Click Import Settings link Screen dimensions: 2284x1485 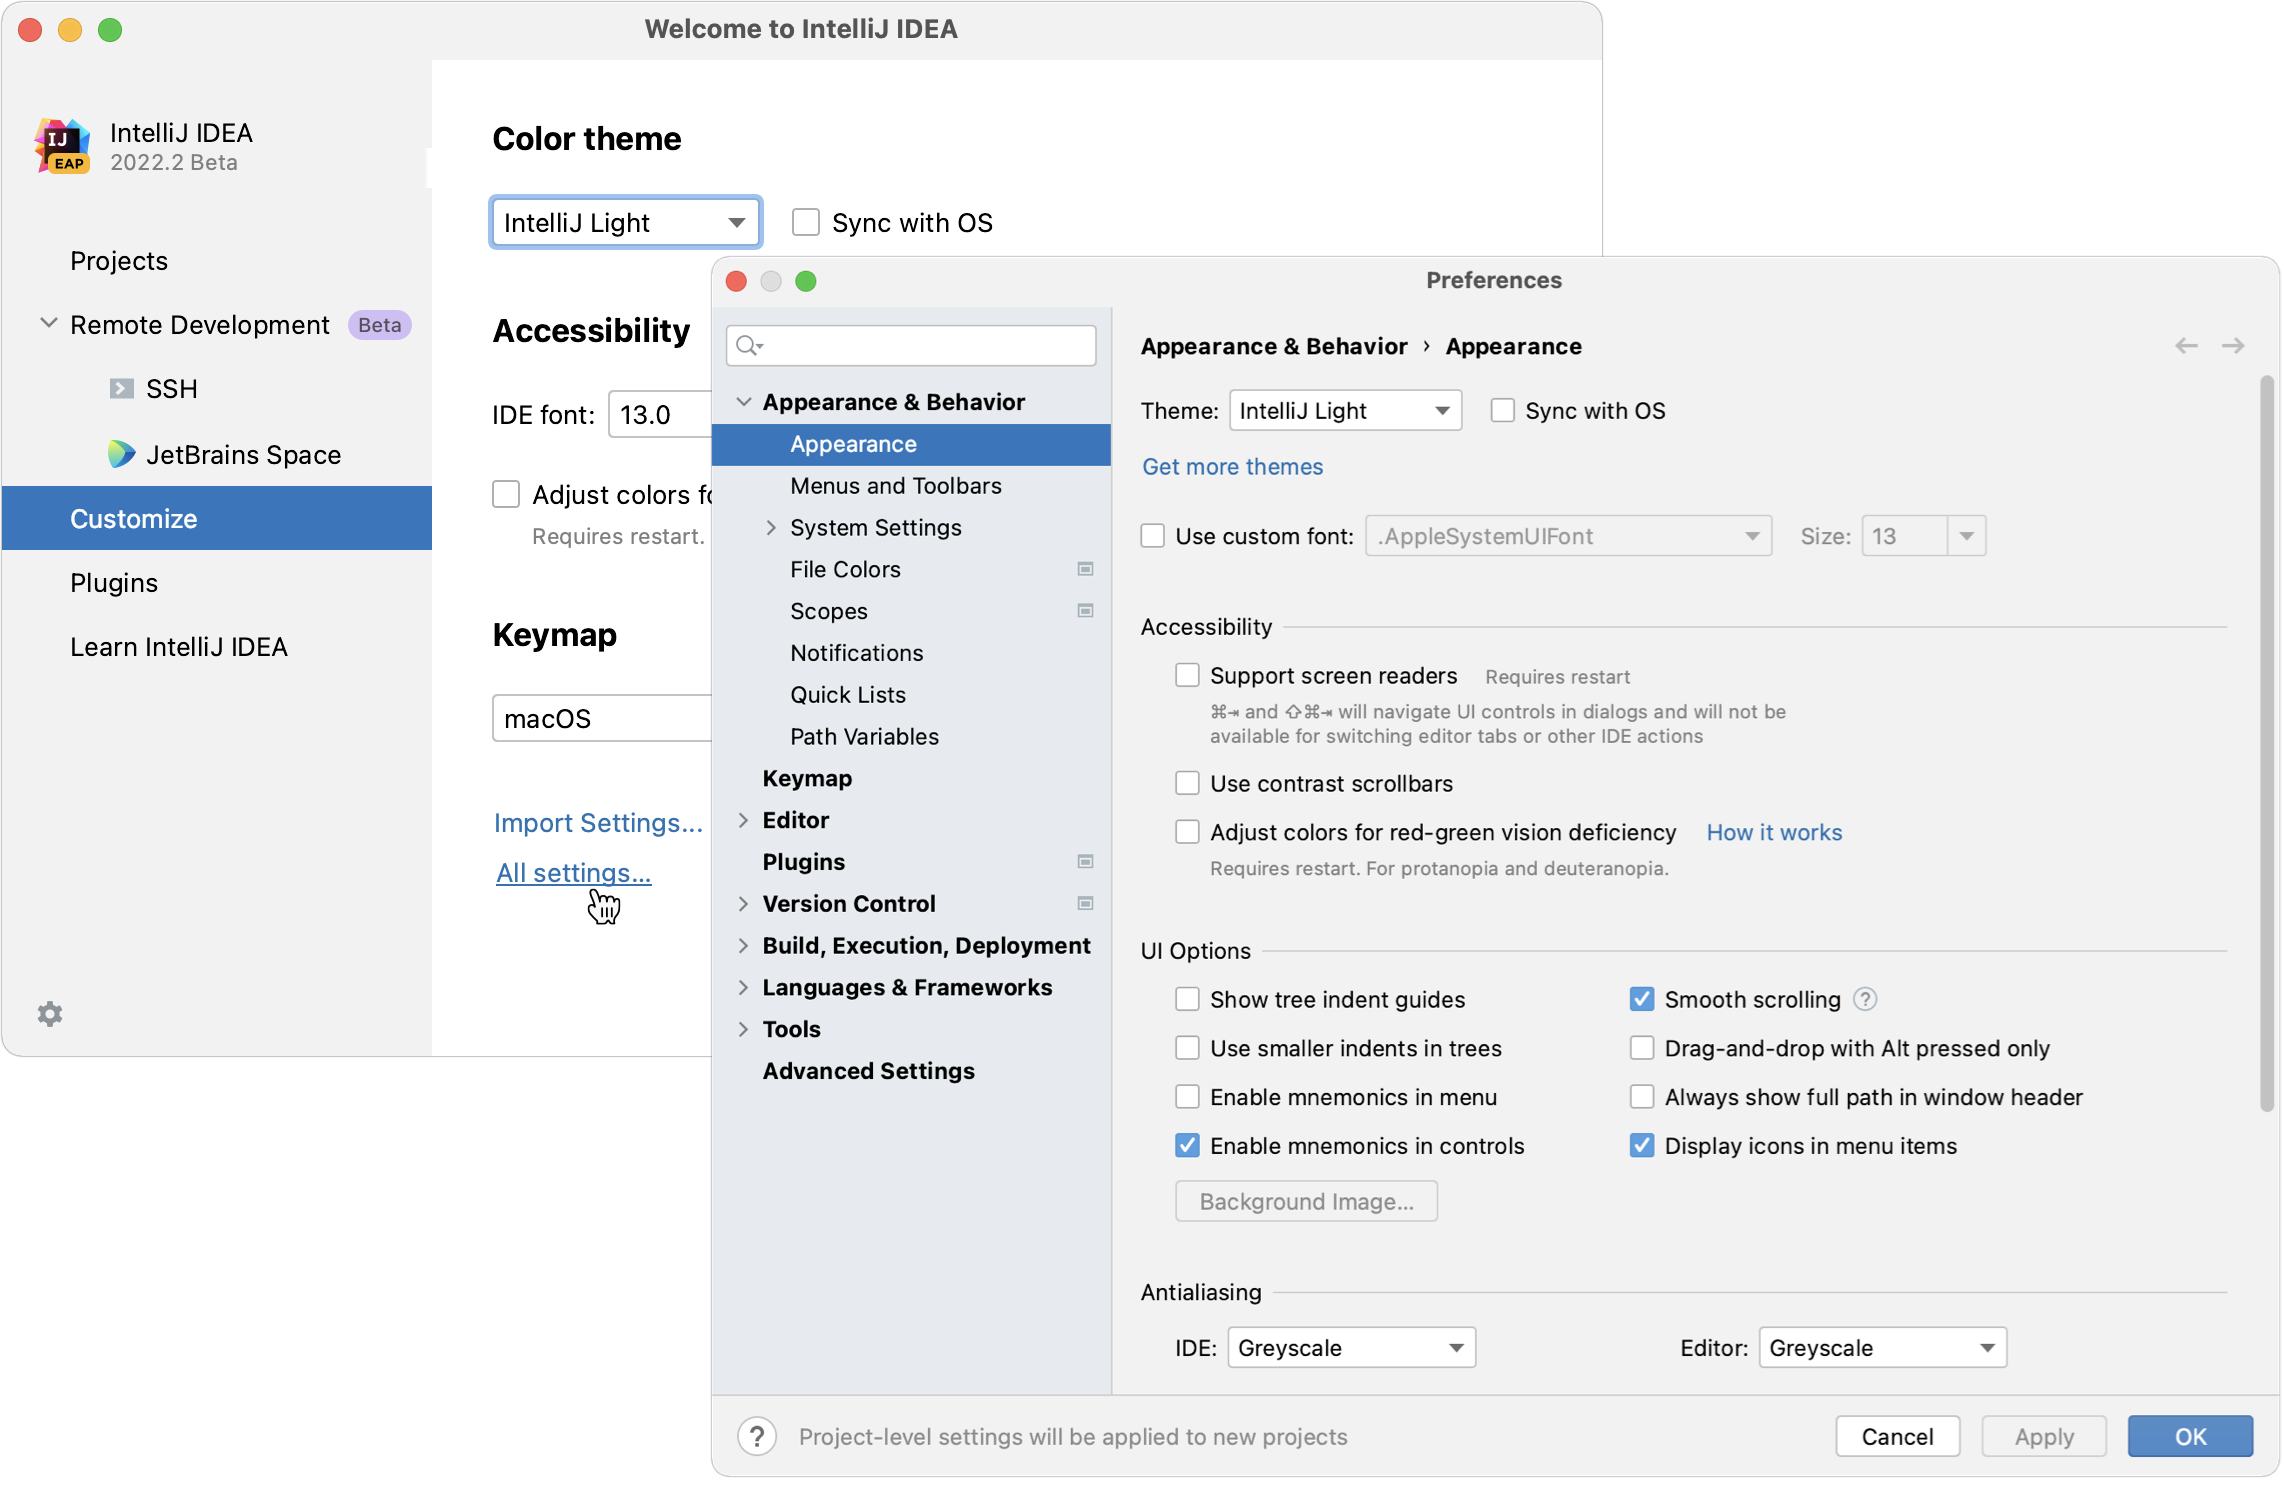(x=598, y=821)
